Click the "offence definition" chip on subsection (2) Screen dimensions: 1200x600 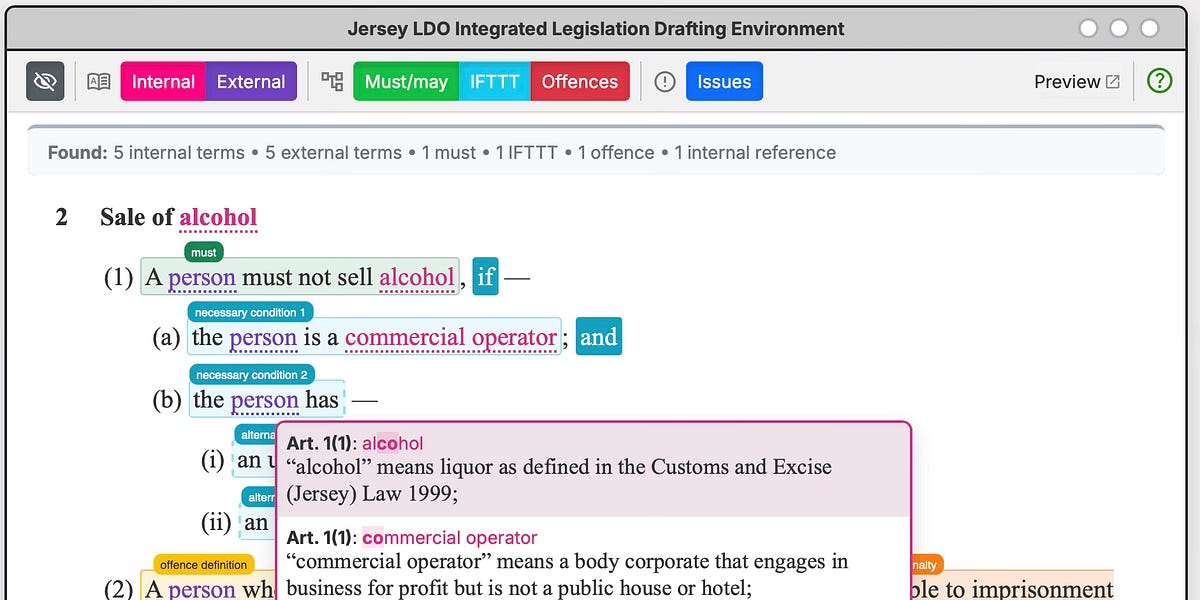click(202, 564)
